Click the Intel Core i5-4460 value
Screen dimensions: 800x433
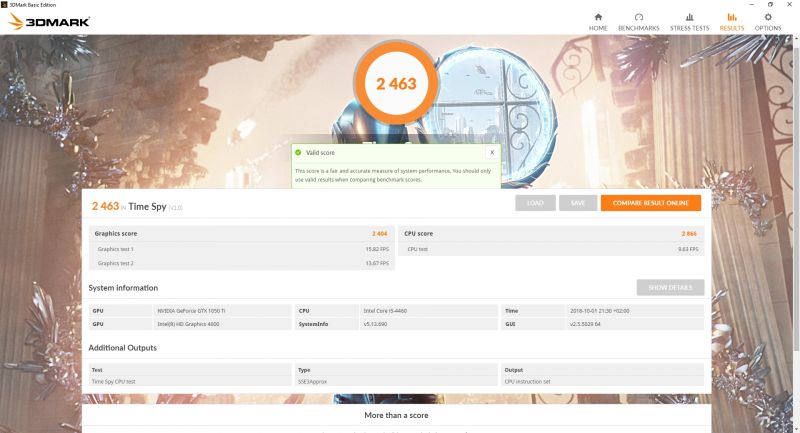pos(385,311)
